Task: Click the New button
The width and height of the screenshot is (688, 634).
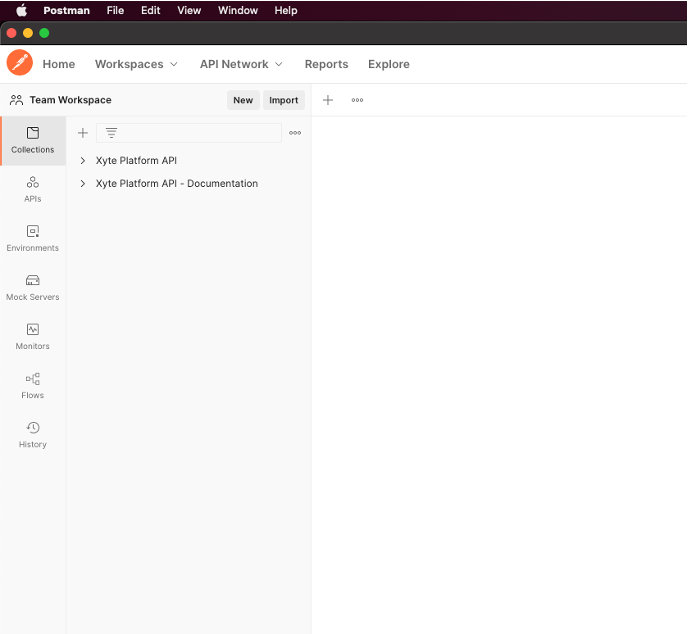Action: click(243, 100)
